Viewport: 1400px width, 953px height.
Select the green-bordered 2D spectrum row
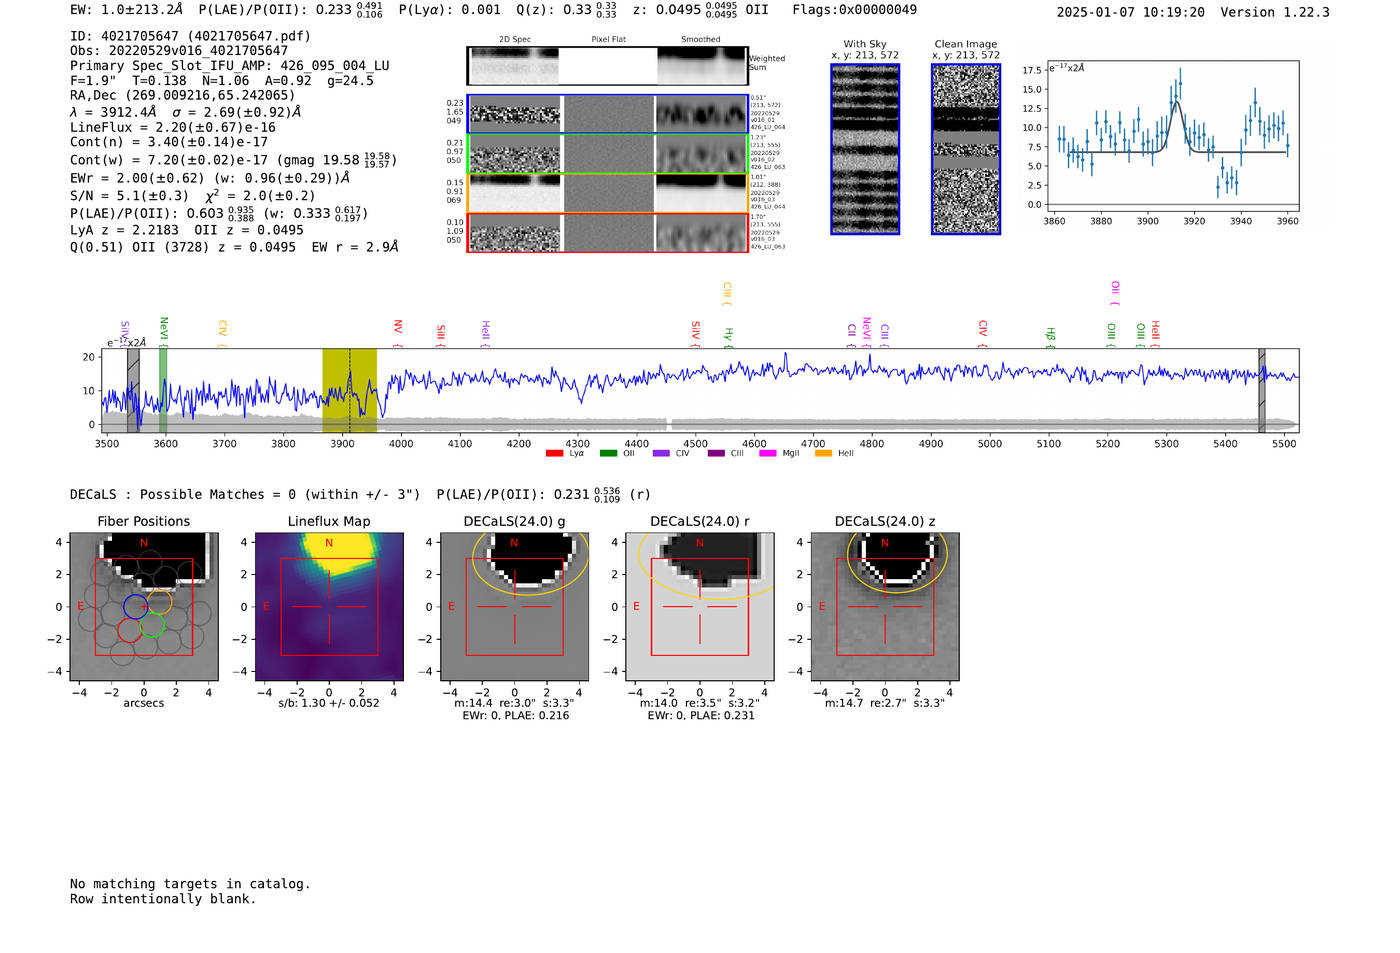[x=608, y=154]
